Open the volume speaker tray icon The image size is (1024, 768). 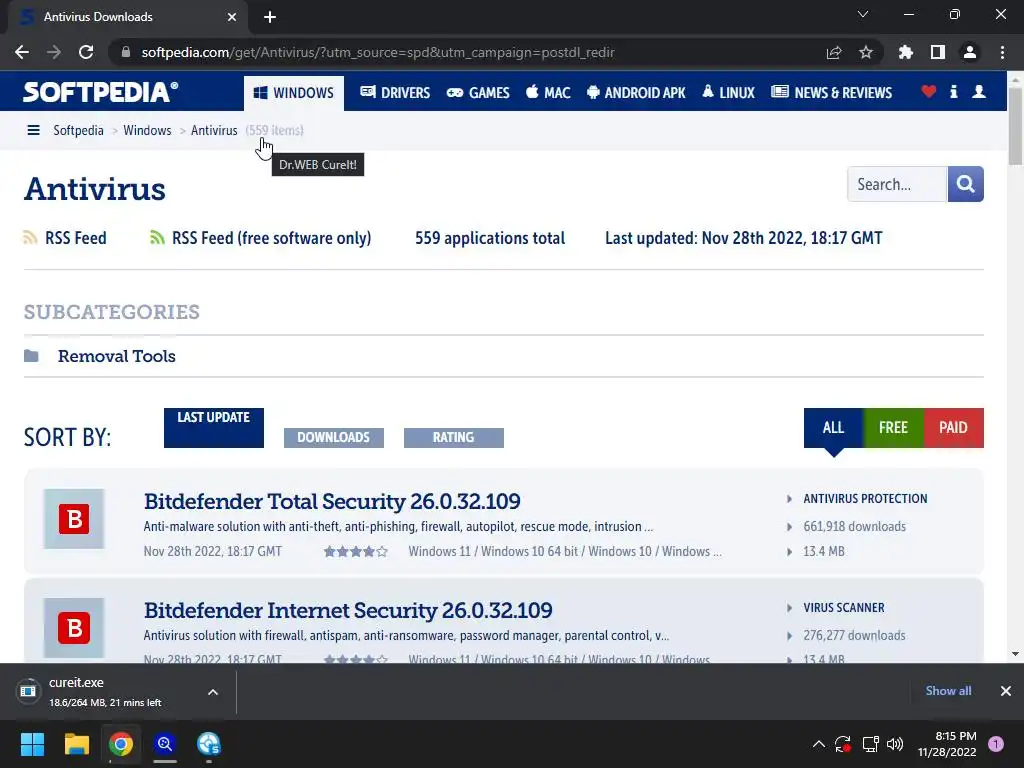coord(895,744)
